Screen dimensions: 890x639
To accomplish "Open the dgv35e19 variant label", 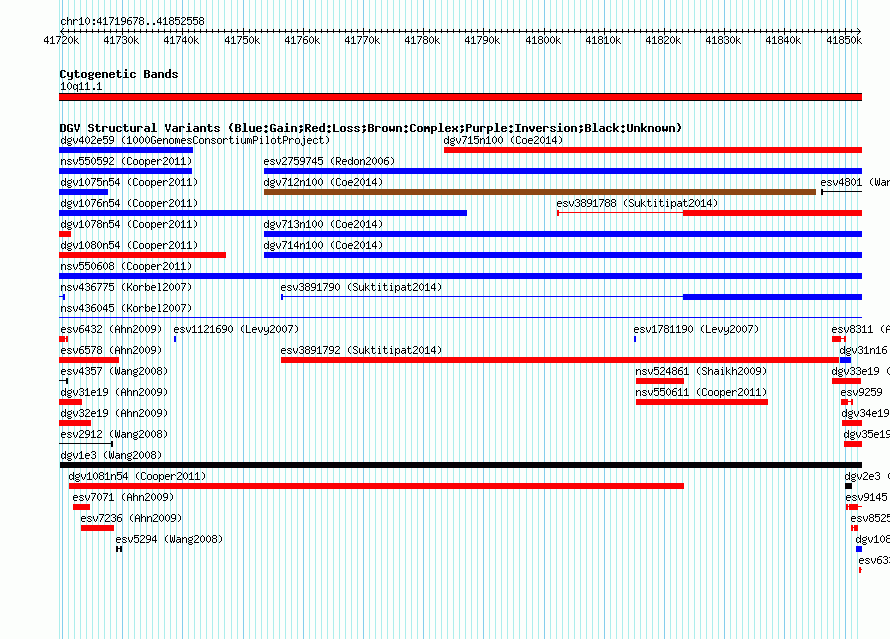I will point(867,434).
